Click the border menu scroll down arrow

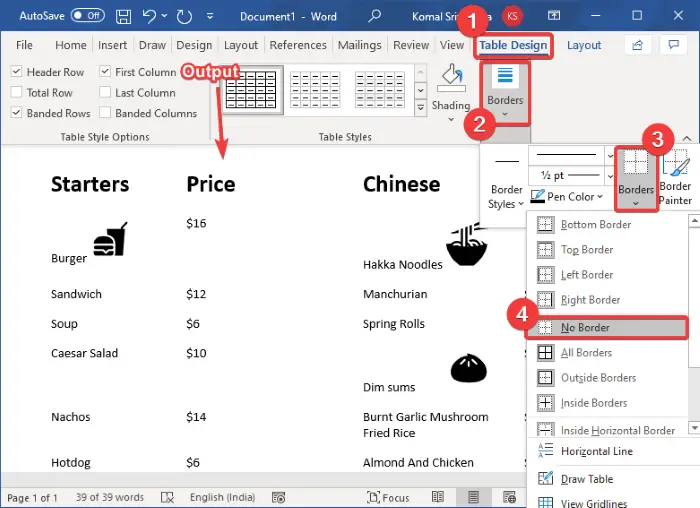[x=694, y=428]
